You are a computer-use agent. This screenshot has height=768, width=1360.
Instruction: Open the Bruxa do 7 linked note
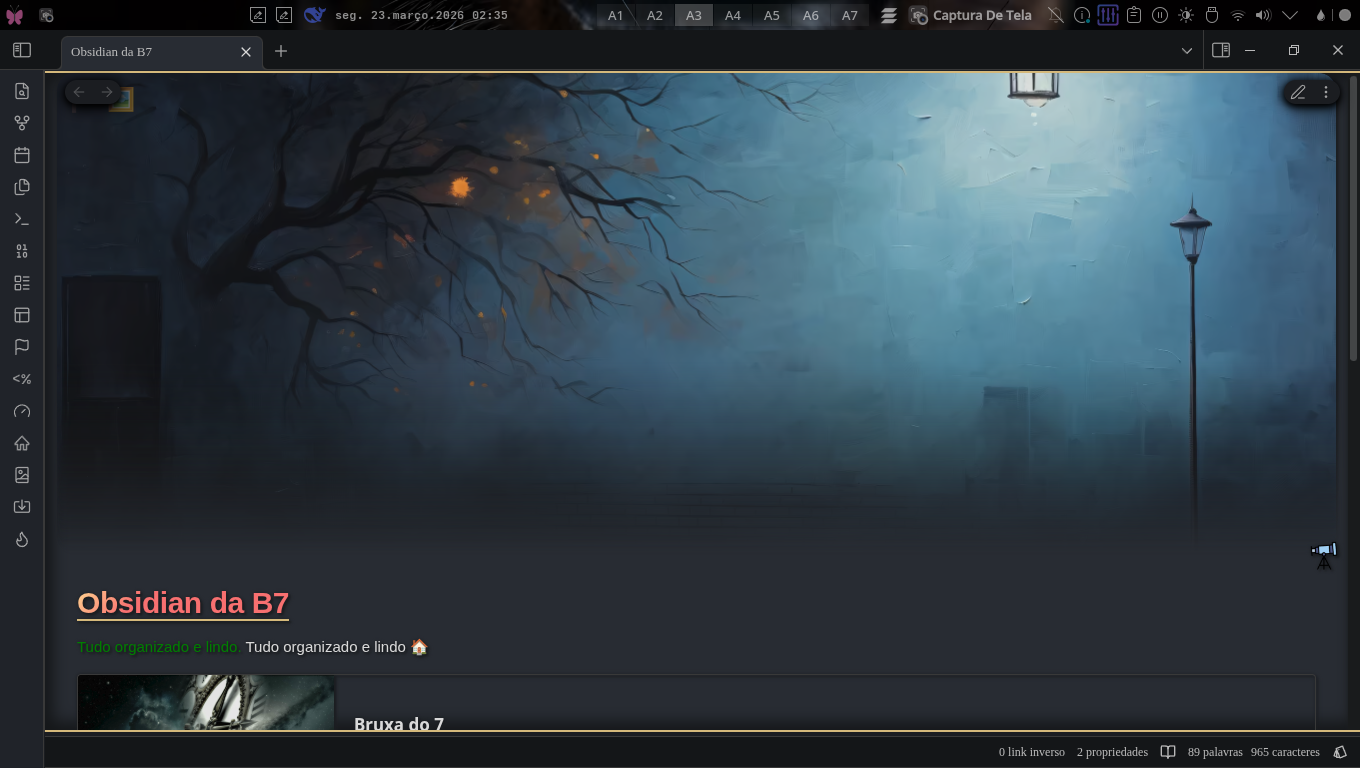coord(399,724)
